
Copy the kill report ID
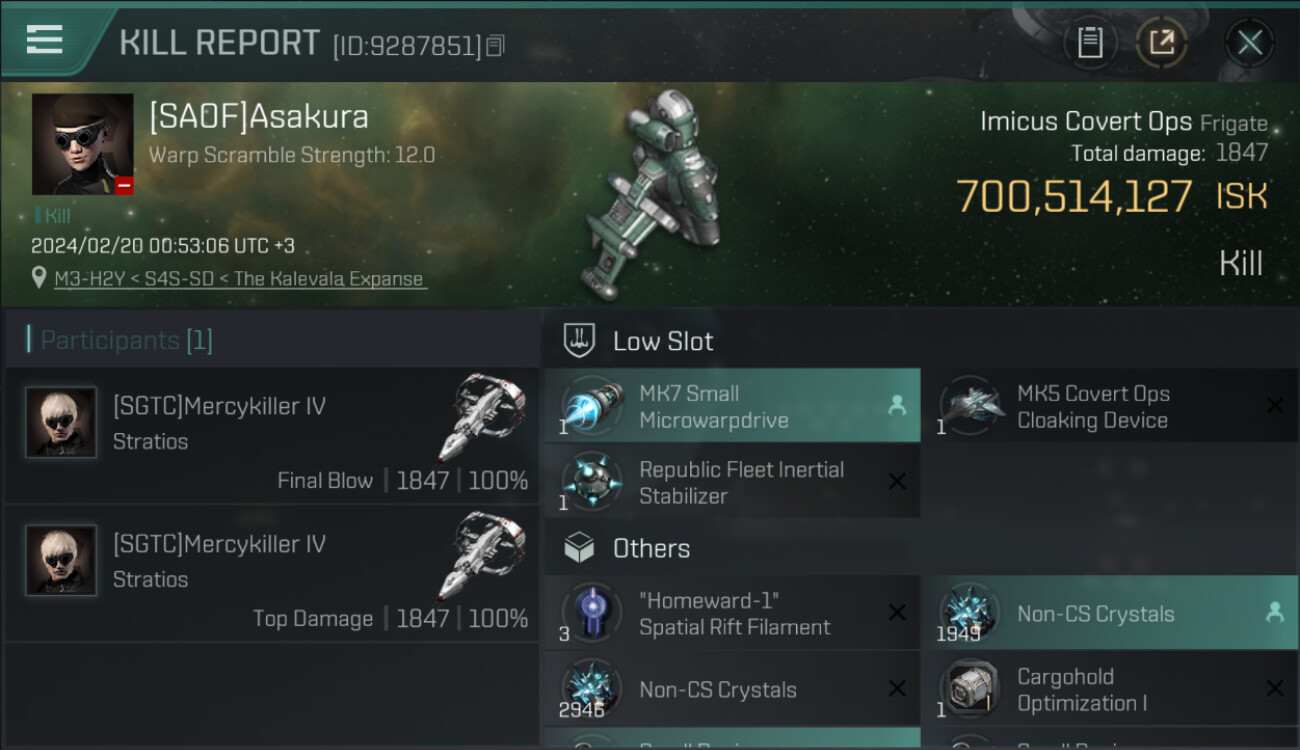point(496,45)
